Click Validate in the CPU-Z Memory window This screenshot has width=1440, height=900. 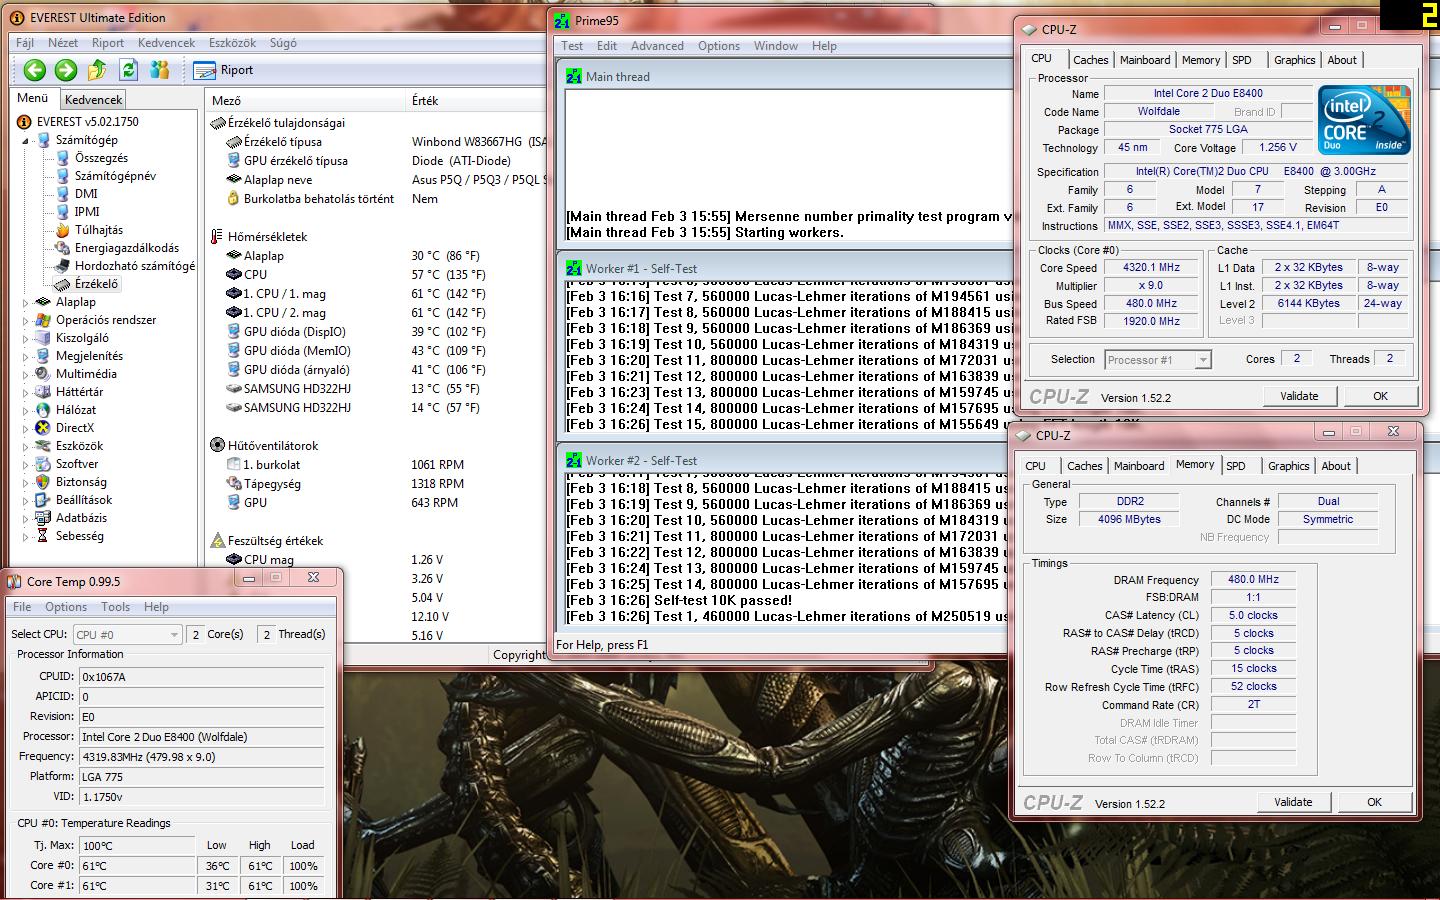[x=1293, y=802]
